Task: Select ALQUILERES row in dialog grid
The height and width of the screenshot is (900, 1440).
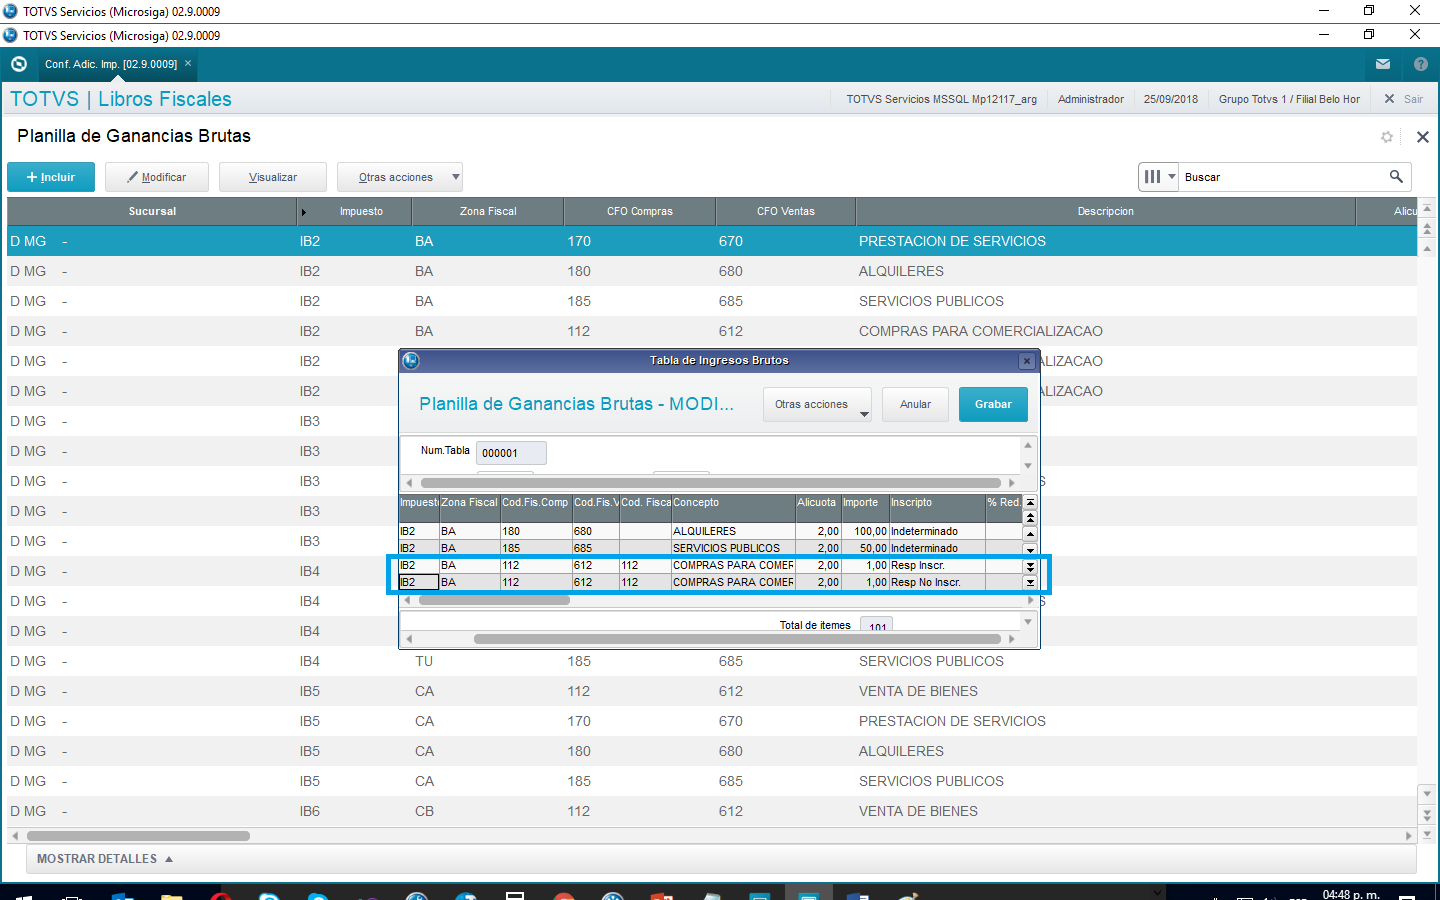Action: [x=710, y=531]
